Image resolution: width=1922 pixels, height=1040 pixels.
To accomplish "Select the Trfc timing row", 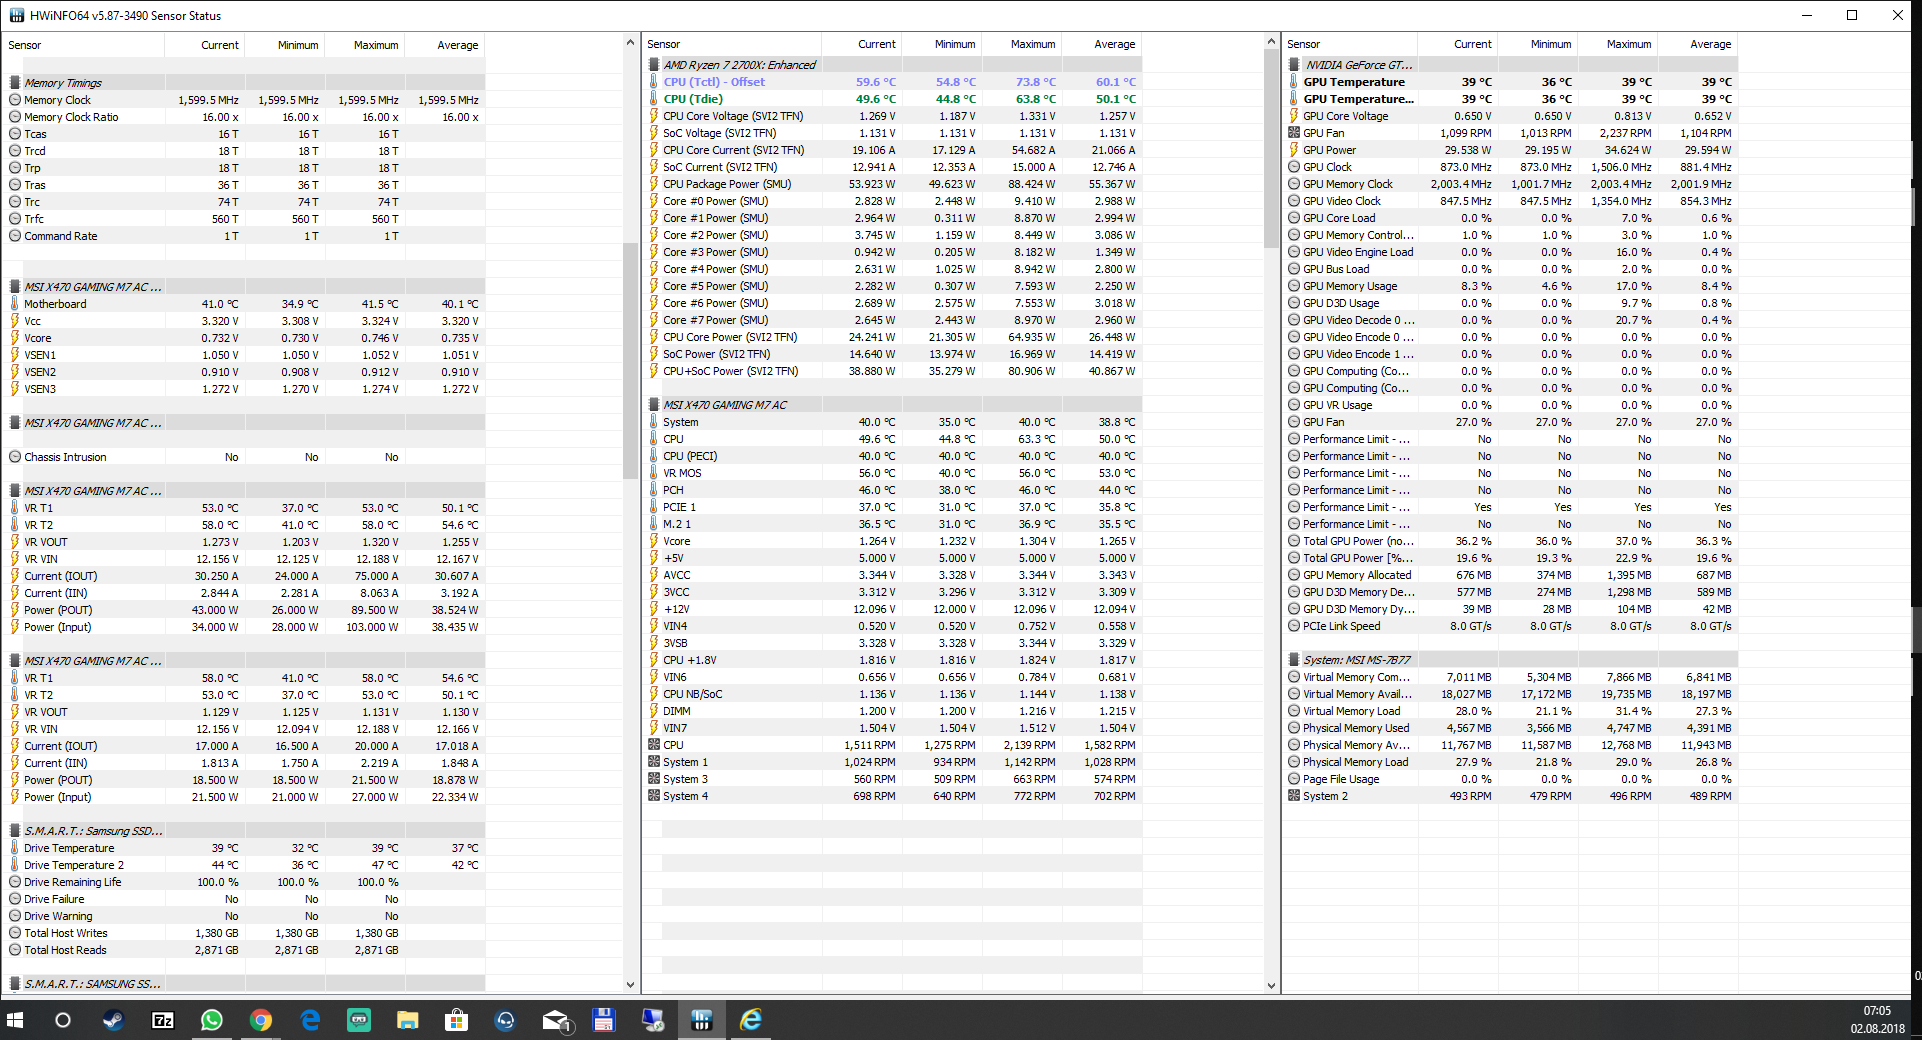I will point(244,219).
